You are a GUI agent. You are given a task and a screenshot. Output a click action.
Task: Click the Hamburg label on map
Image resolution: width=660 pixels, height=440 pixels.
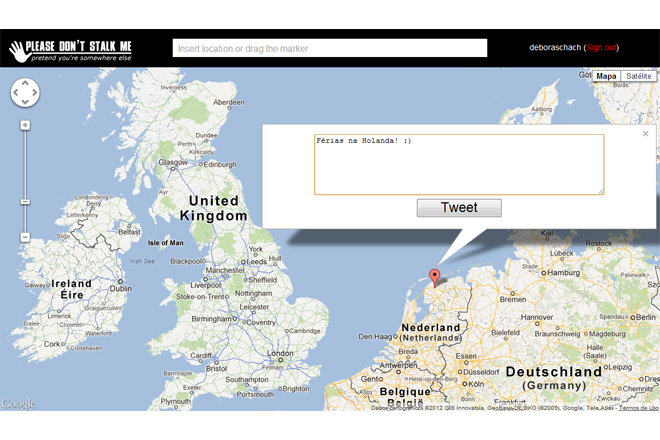point(564,272)
